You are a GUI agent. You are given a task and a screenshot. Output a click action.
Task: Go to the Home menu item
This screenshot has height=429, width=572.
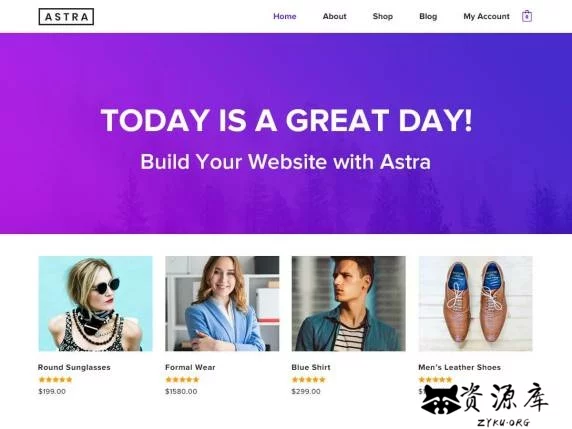tap(285, 16)
